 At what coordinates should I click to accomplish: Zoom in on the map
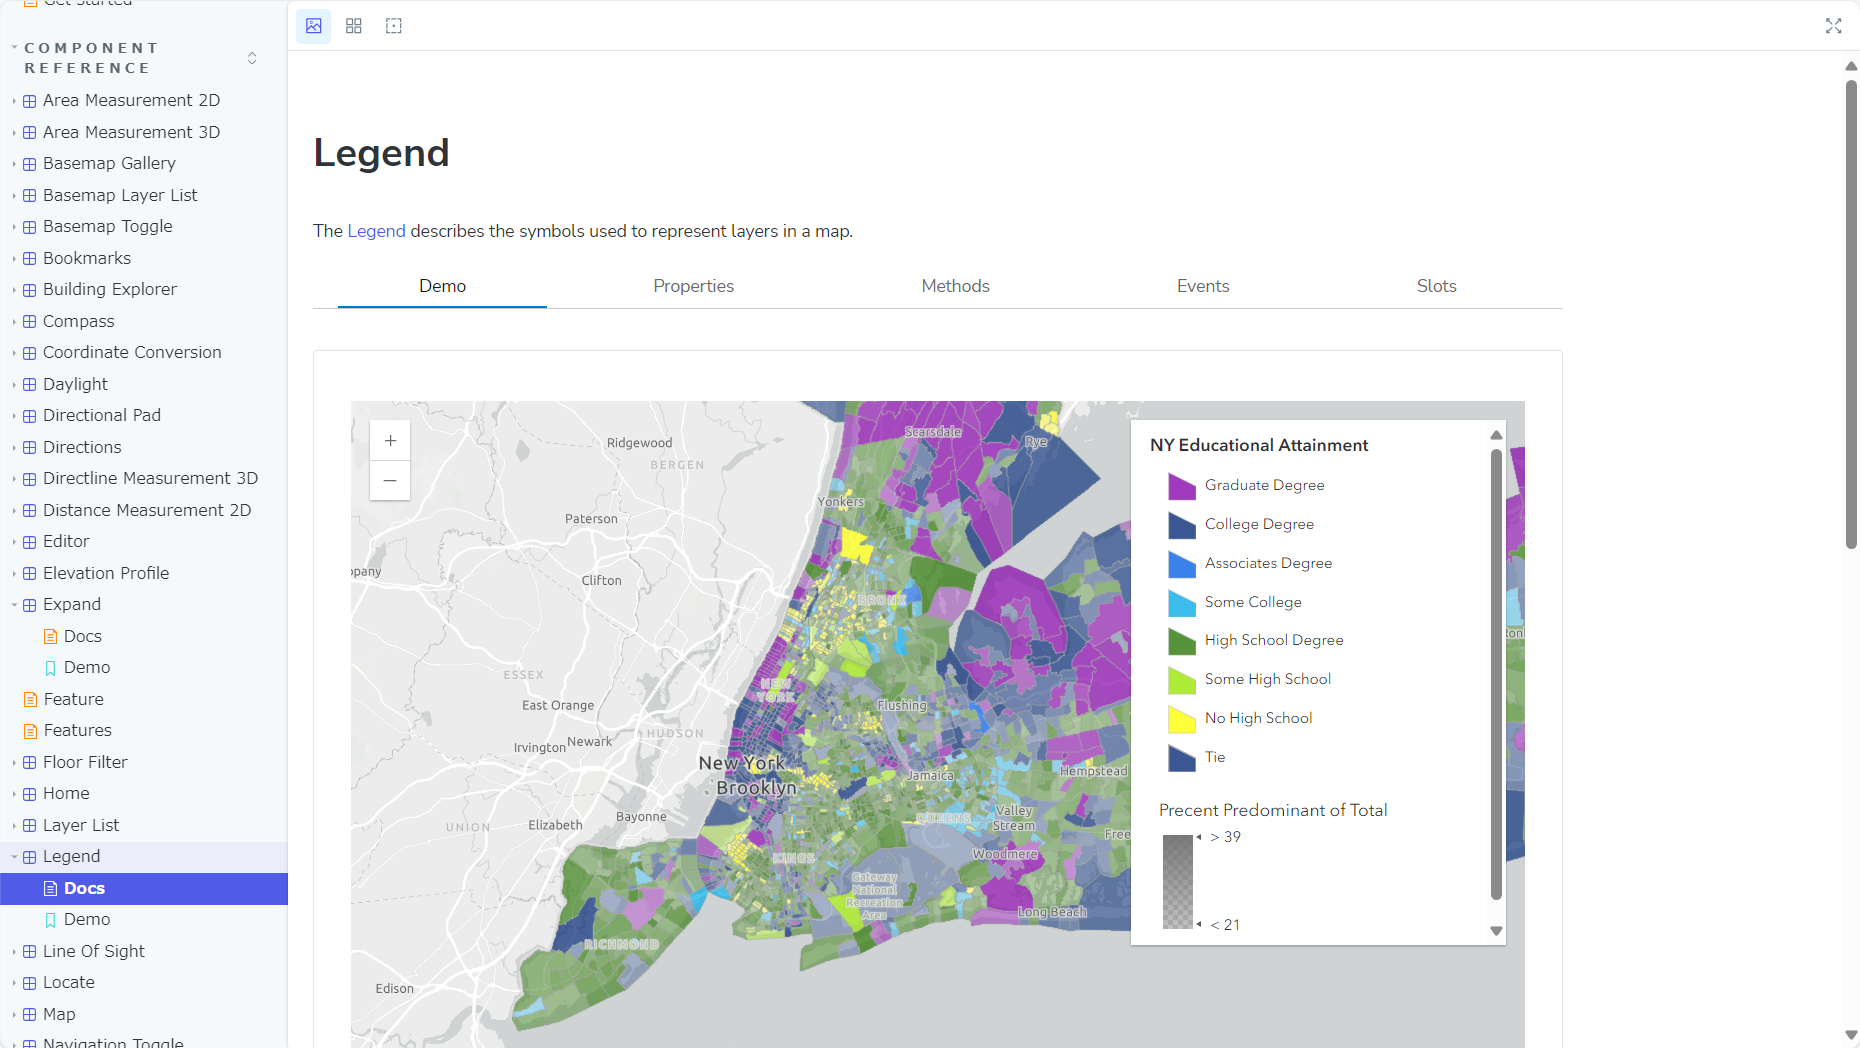coord(389,440)
